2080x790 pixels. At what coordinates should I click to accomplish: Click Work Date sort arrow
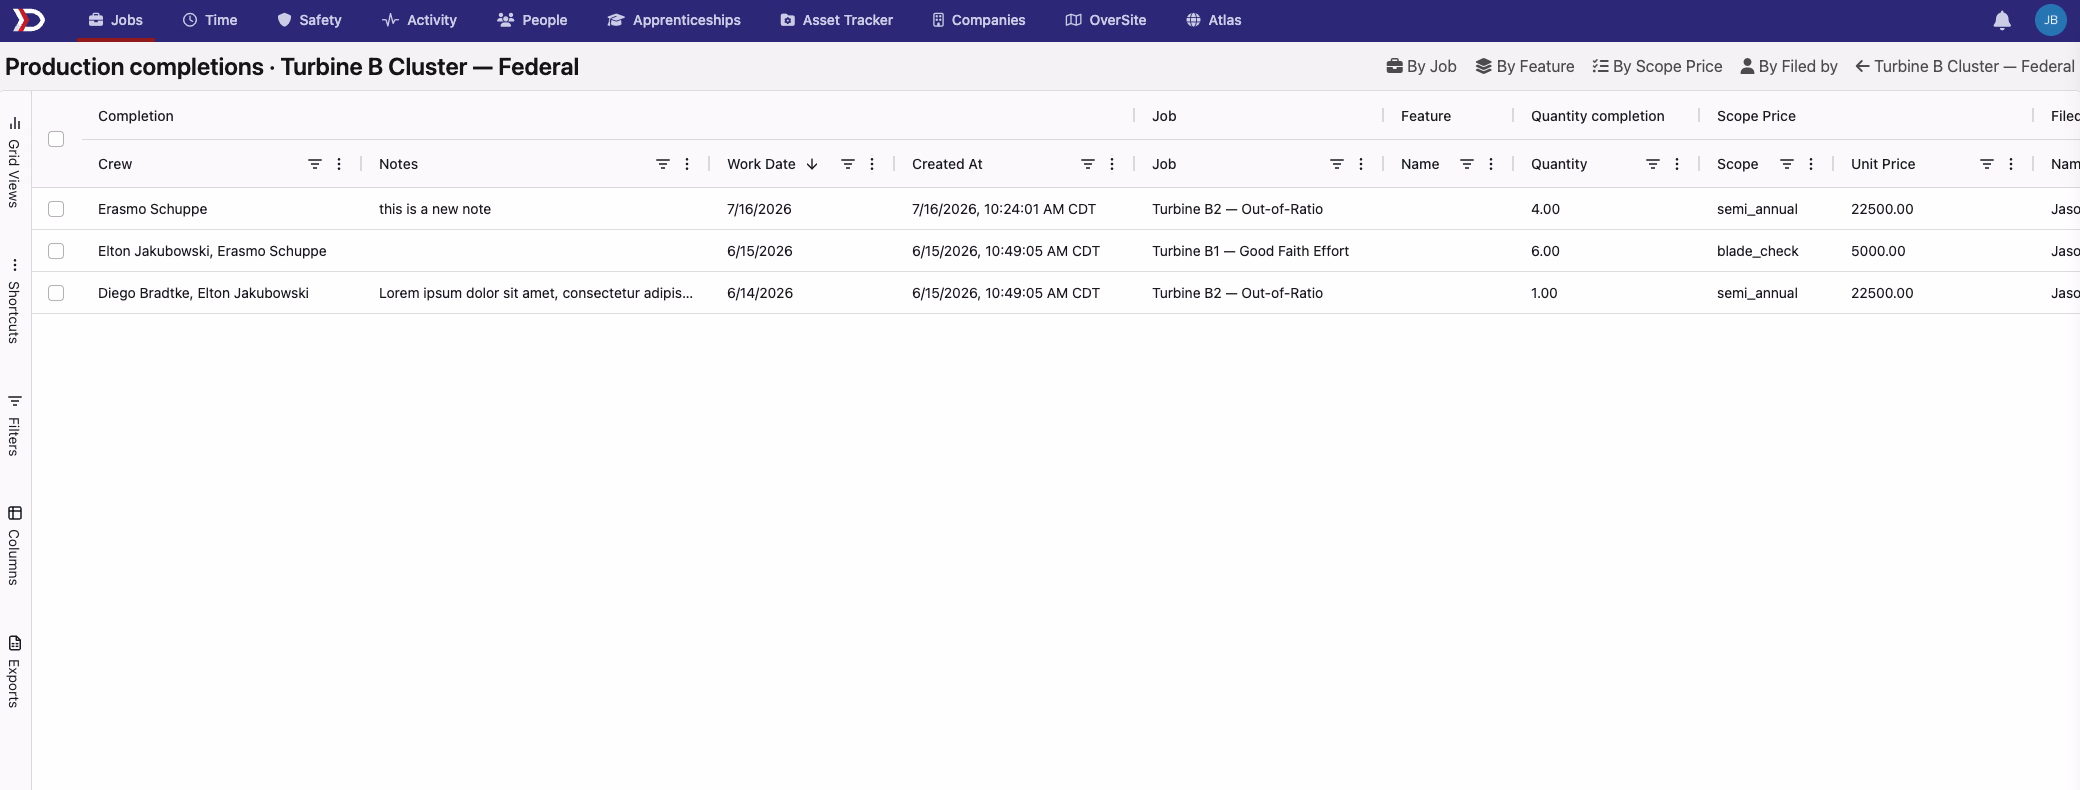tap(812, 164)
